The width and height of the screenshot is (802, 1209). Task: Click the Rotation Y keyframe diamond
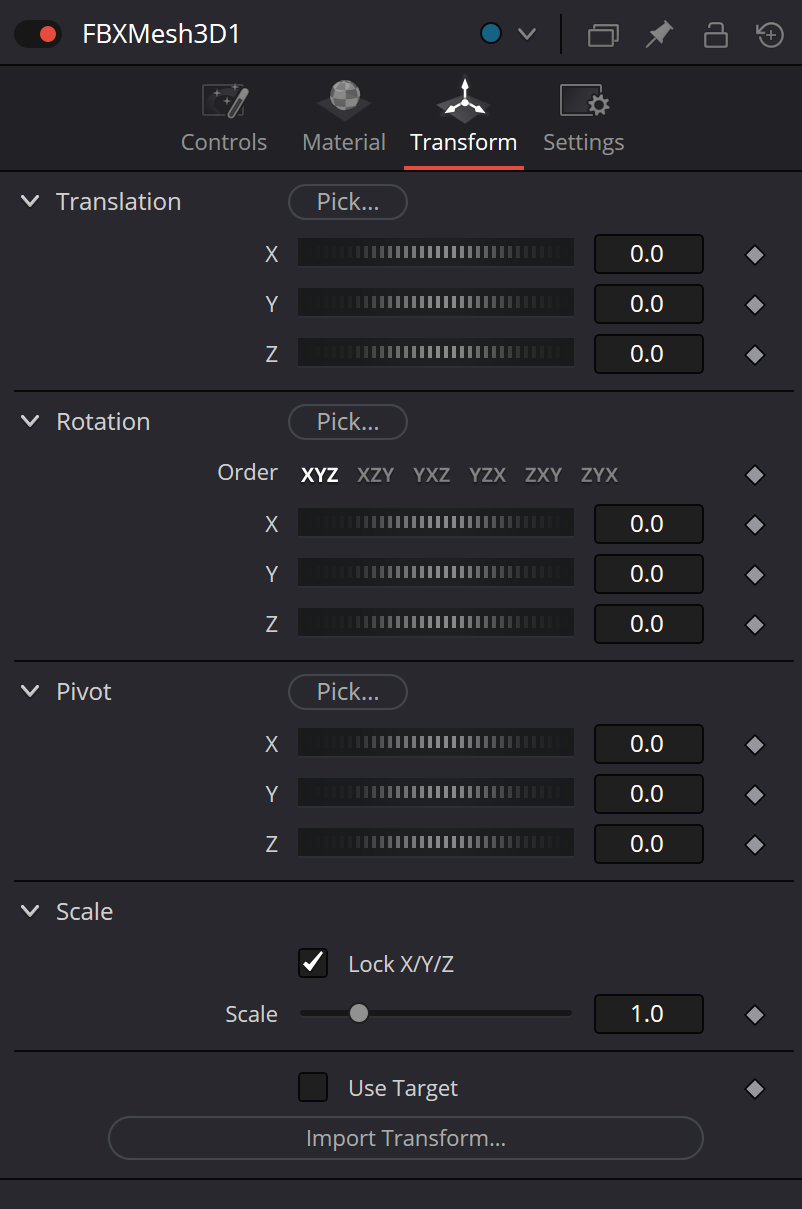coord(756,575)
